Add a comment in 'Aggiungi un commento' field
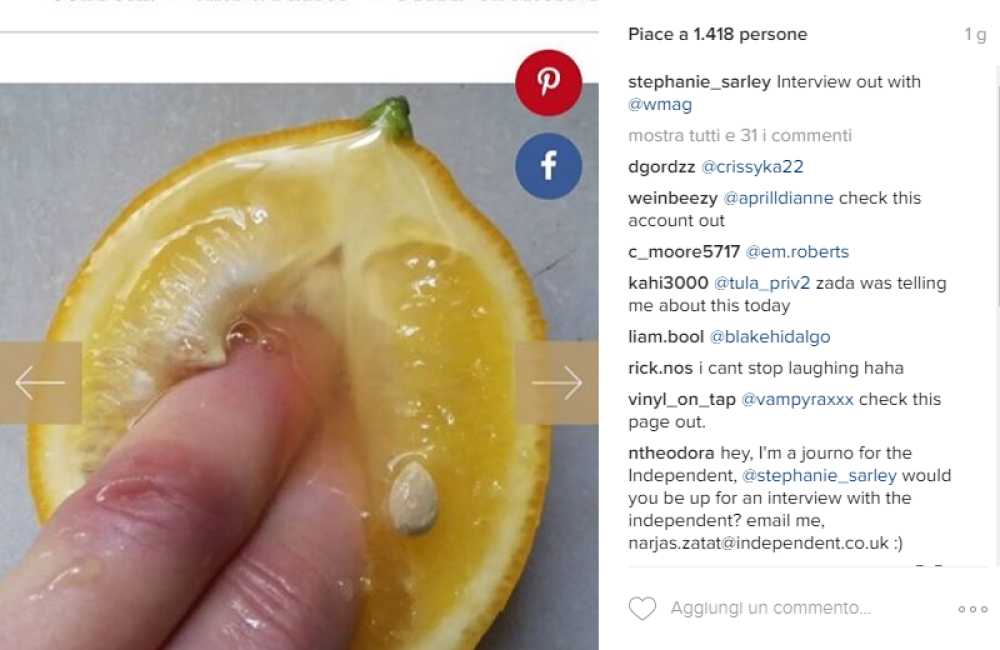This screenshot has width=1000, height=650. [770, 608]
